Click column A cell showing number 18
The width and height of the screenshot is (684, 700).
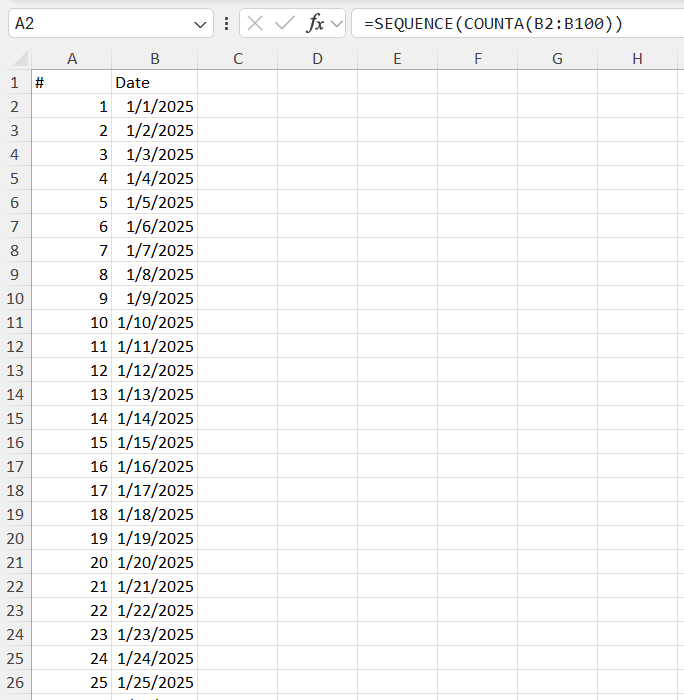[71, 514]
